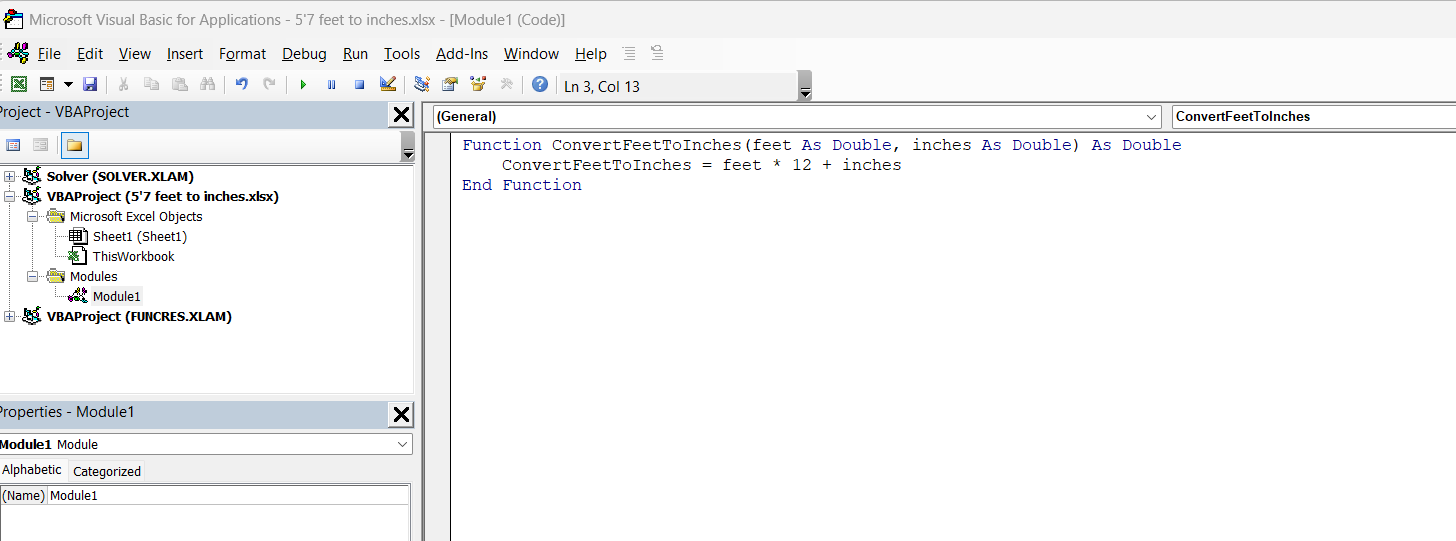Open the Project Explorer icon
This screenshot has height=541, width=1456.
tap(422, 85)
